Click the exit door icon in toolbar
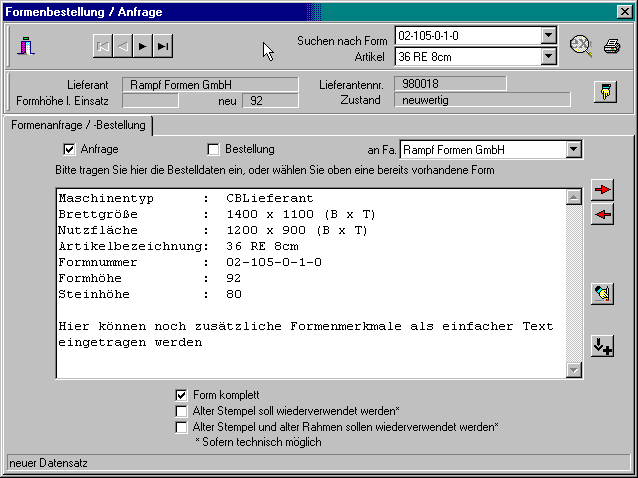638x478 pixels. 26,46
